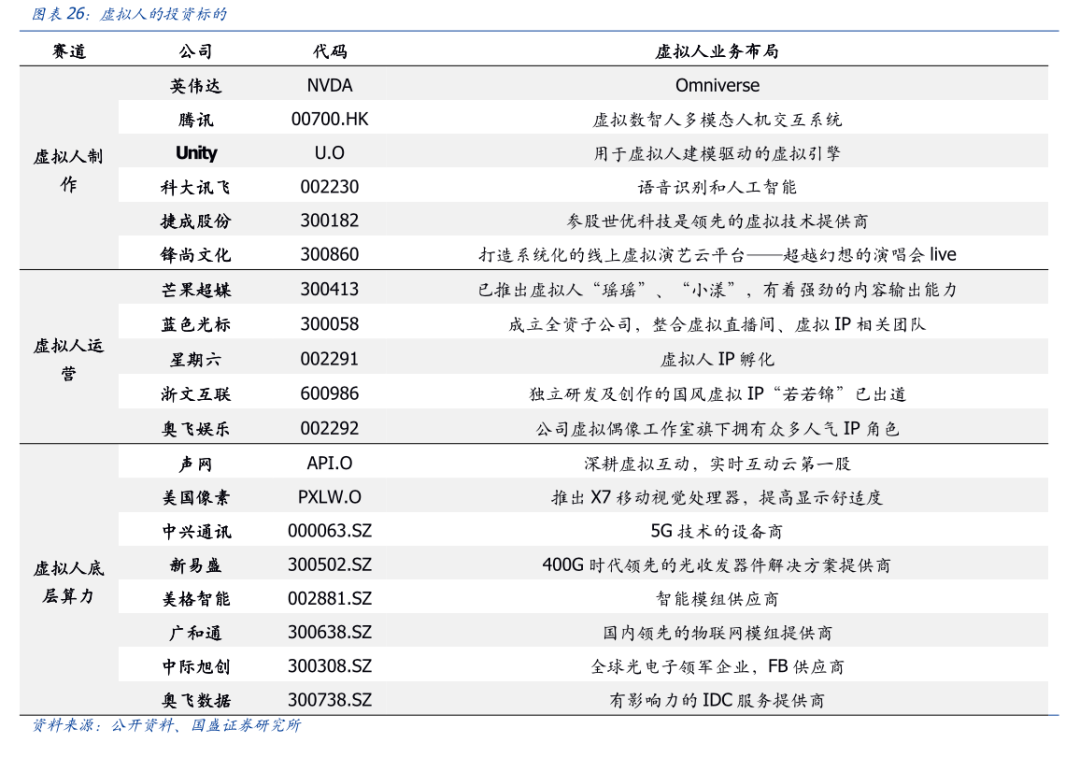This screenshot has width=1080, height=757.
Task: Click description 深耕虚拟互动 row text
Action: coord(717,464)
